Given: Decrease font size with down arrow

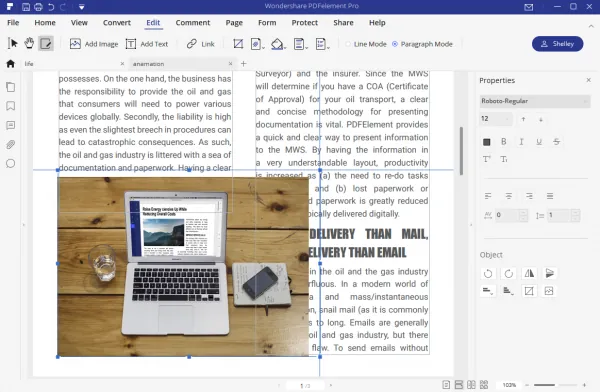Looking at the screenshot, I should point(541,119).
